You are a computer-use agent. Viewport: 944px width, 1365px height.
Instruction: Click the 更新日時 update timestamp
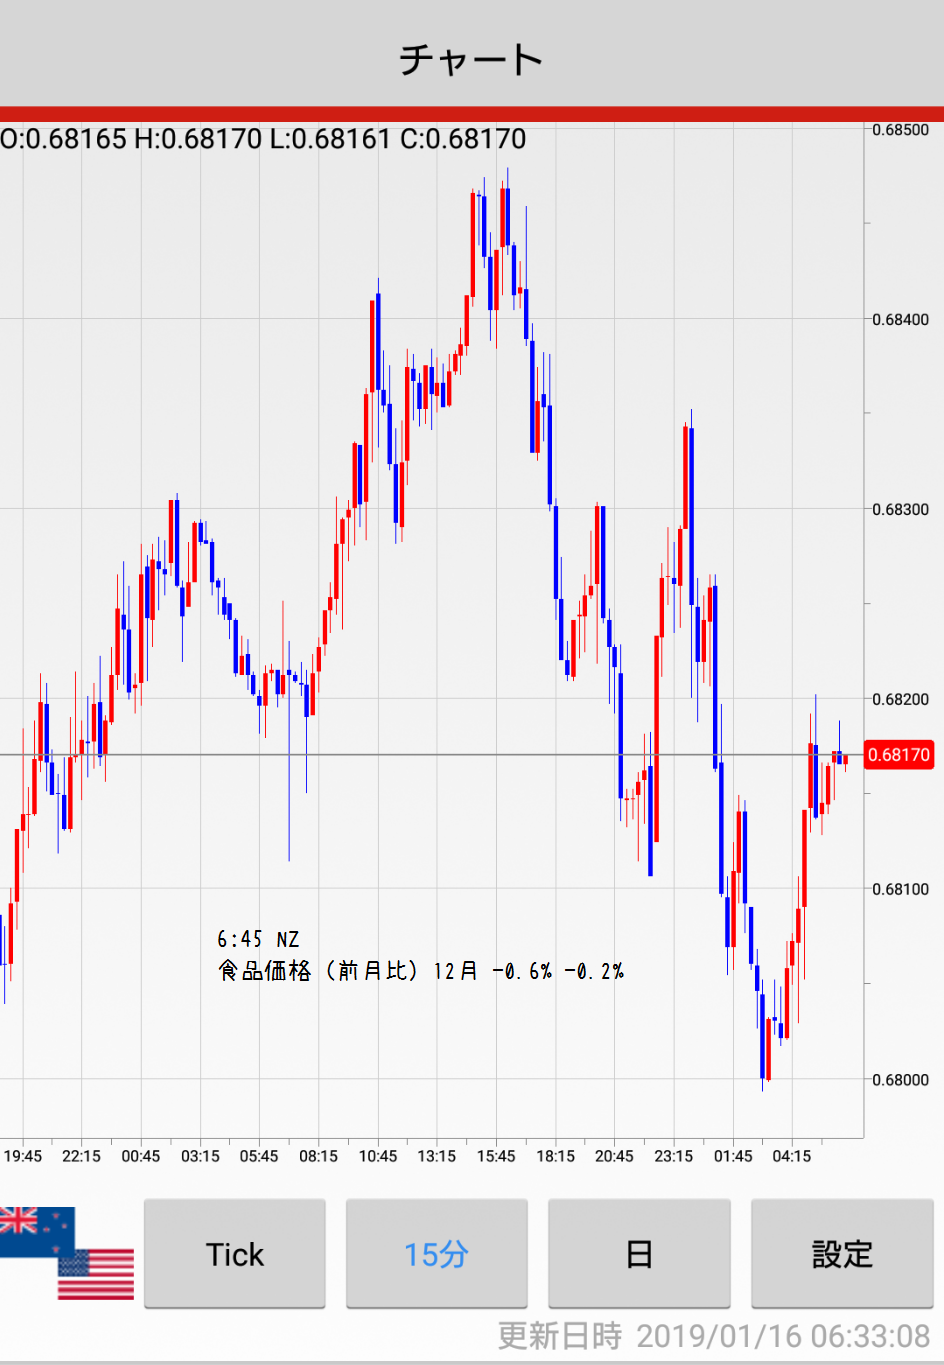pyautogui.click(x=714, y=1336)
